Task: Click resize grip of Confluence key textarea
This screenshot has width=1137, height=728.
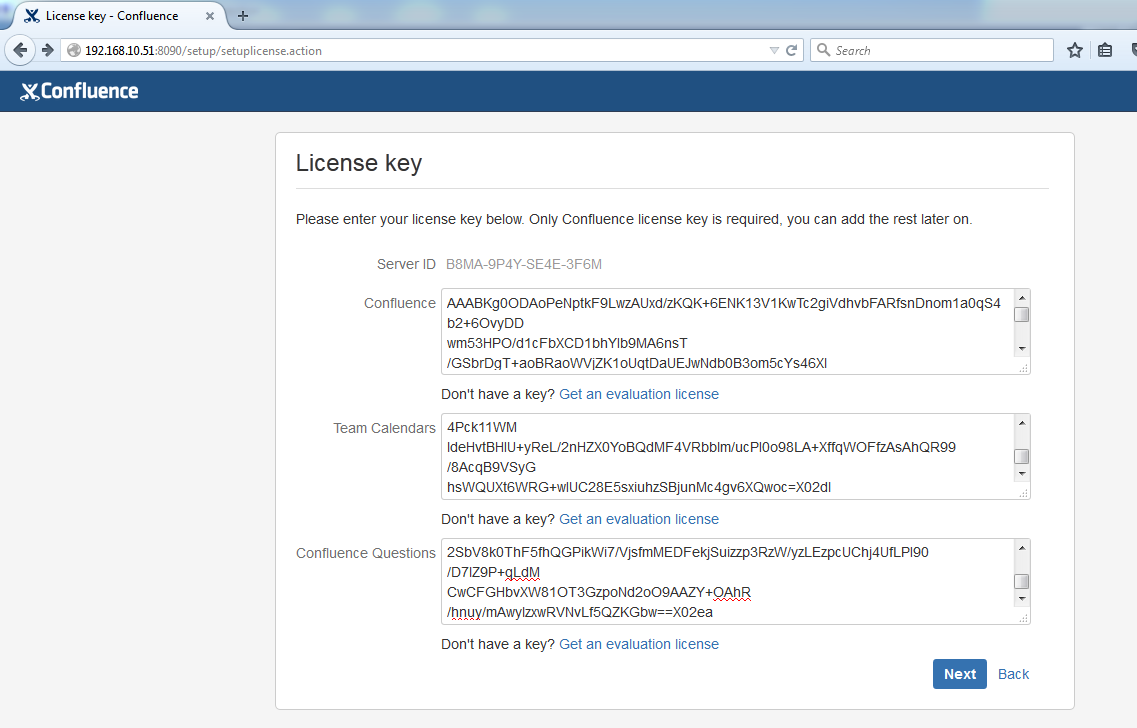Action: pyautogui.click(x=1024, y=368)
